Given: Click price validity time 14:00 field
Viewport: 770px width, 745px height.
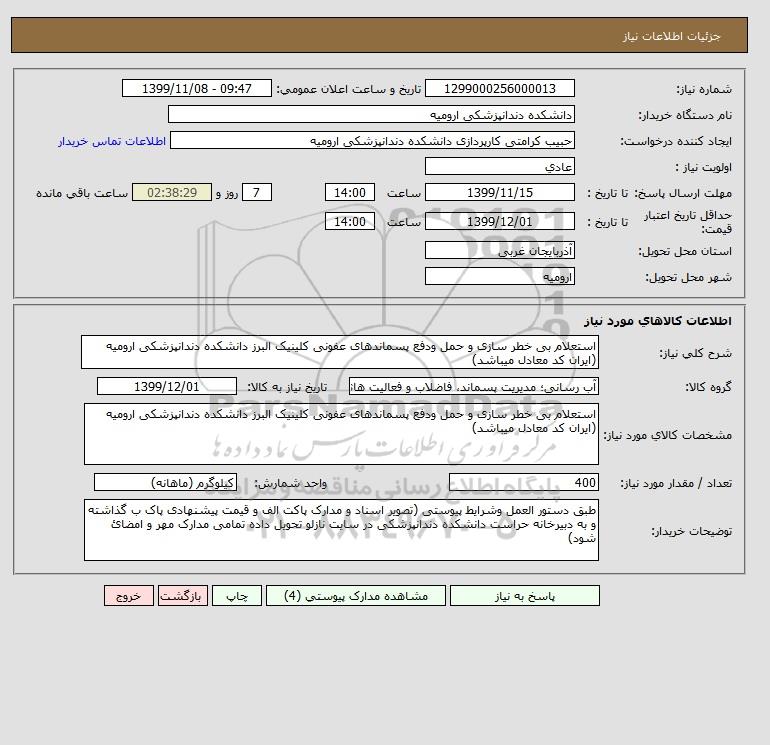Looking at the screenshot, I should pos(350,221).
